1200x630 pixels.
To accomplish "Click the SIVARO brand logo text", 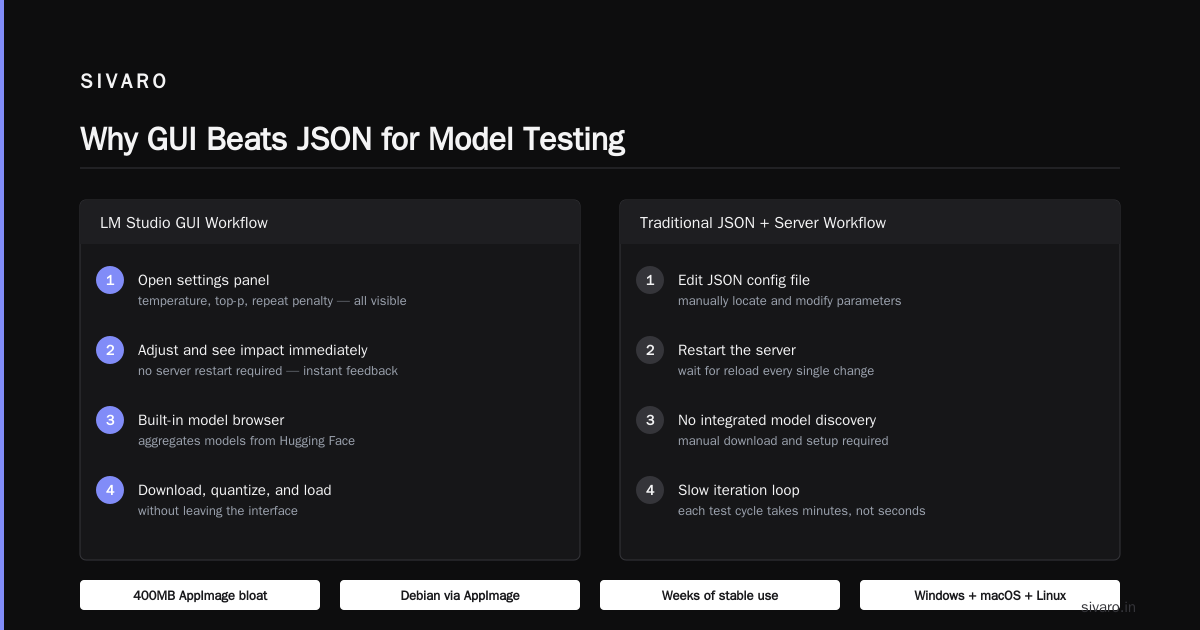I will pyautogui.click(x=124, y=82).
